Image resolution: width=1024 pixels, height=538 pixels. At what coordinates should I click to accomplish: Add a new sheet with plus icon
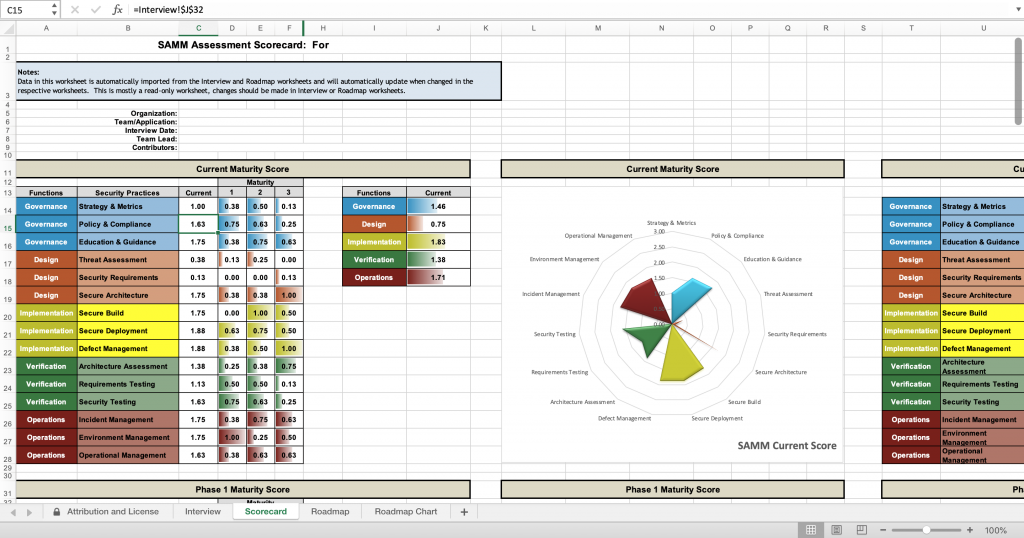coord(464,511)
